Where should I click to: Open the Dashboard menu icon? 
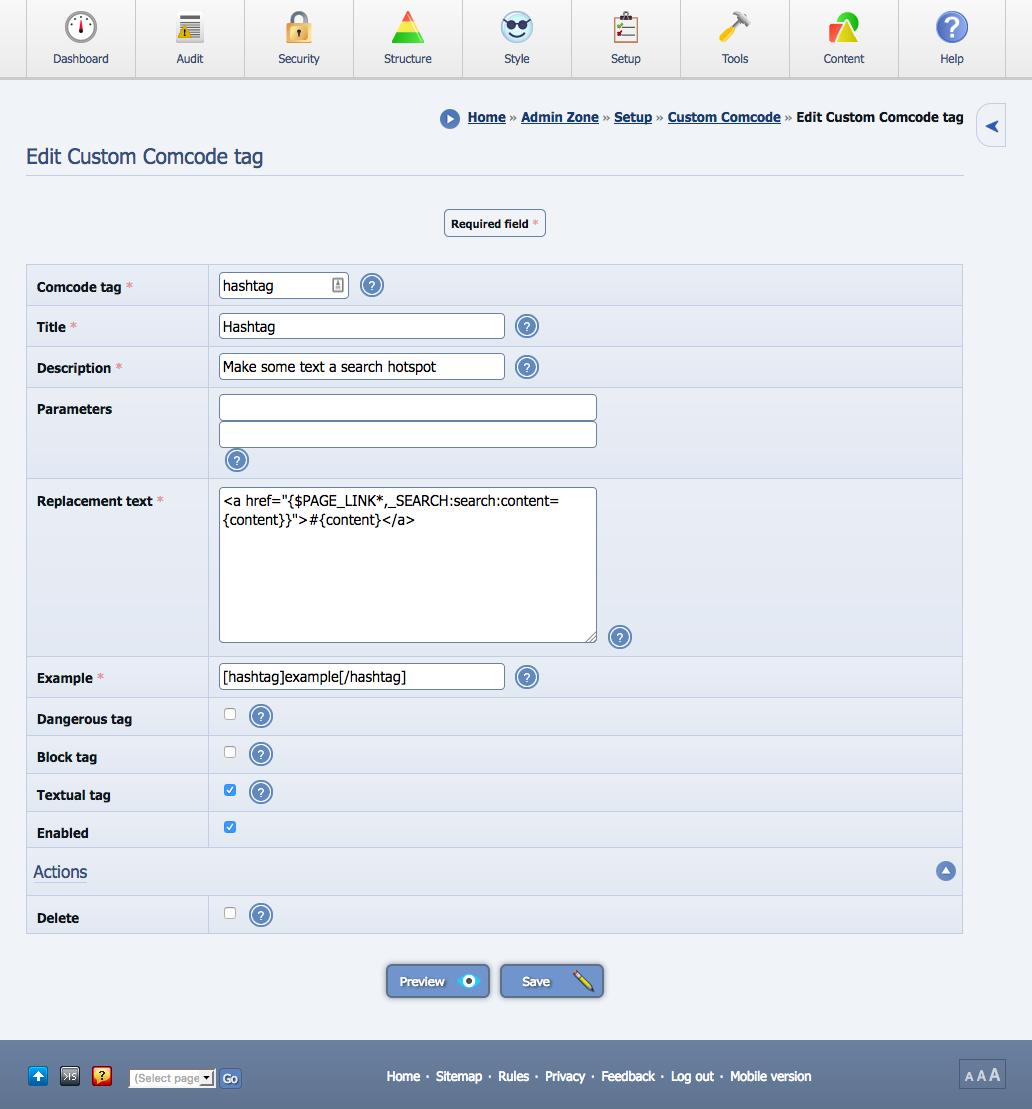coord(80,29)
